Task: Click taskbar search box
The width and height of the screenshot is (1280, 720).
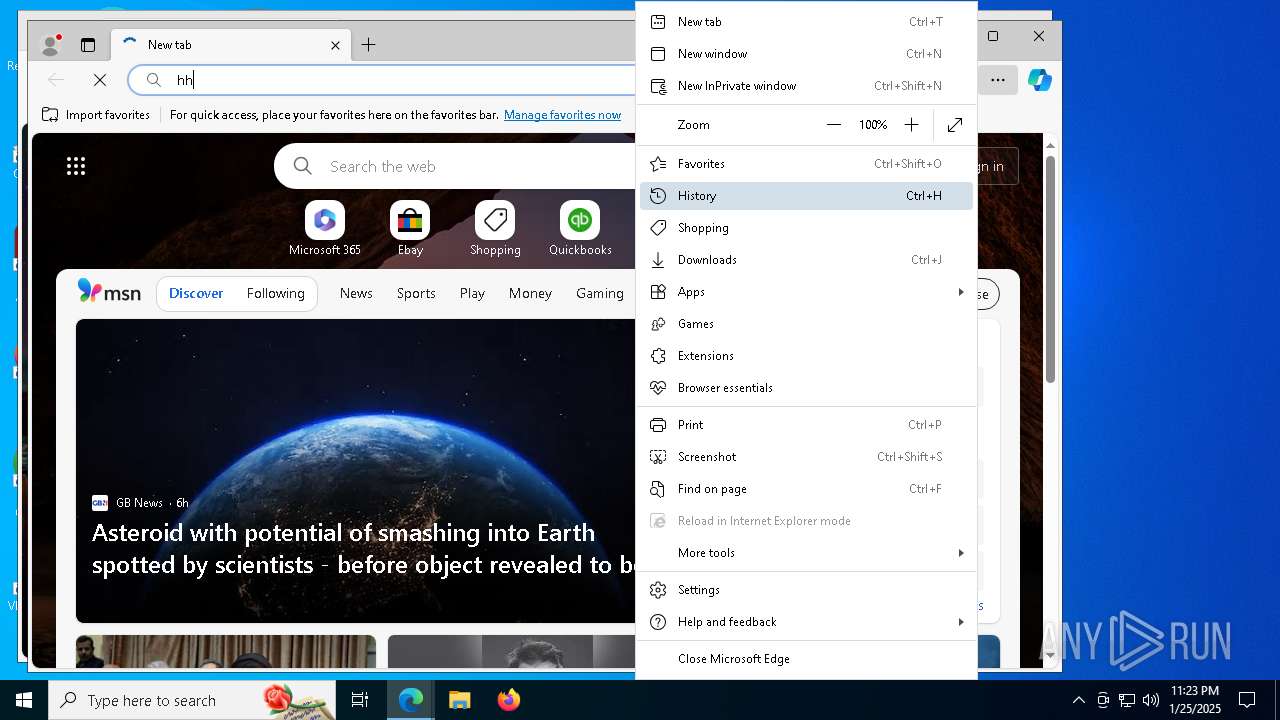Action: coord(192,700)
